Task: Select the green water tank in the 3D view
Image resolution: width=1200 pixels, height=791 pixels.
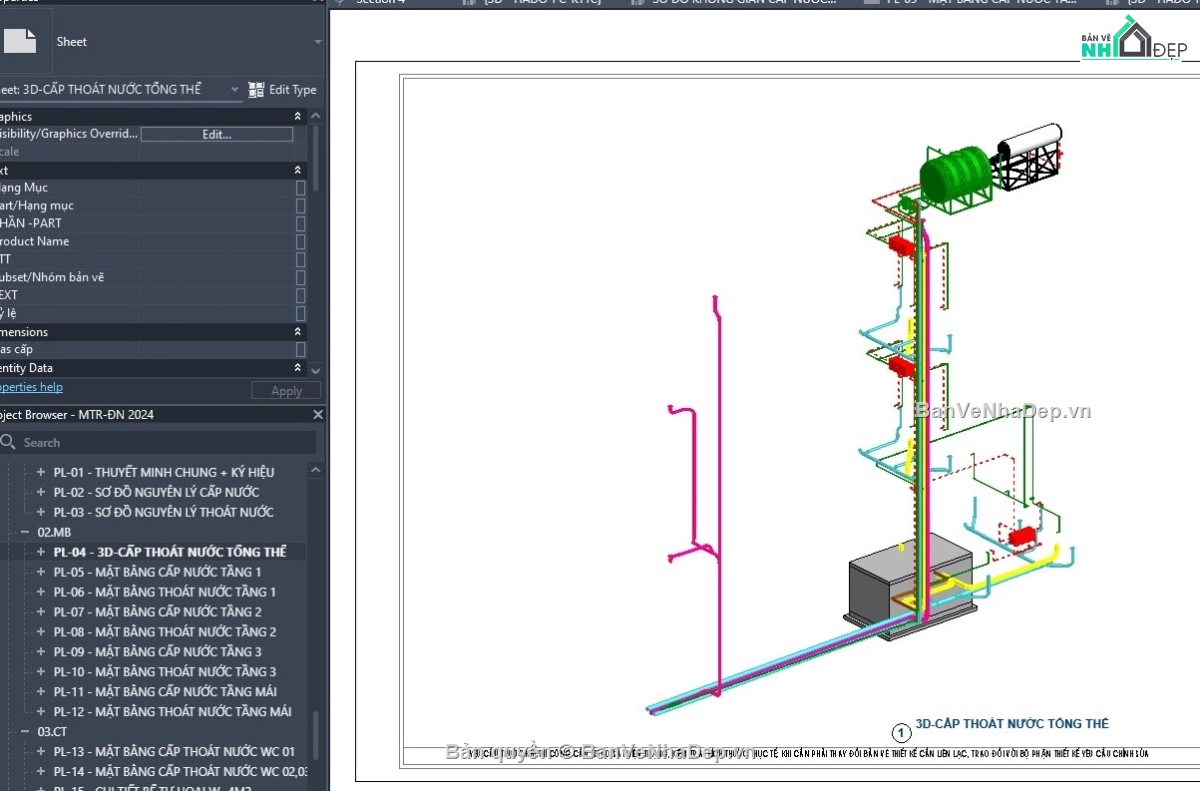Action: 955,175
